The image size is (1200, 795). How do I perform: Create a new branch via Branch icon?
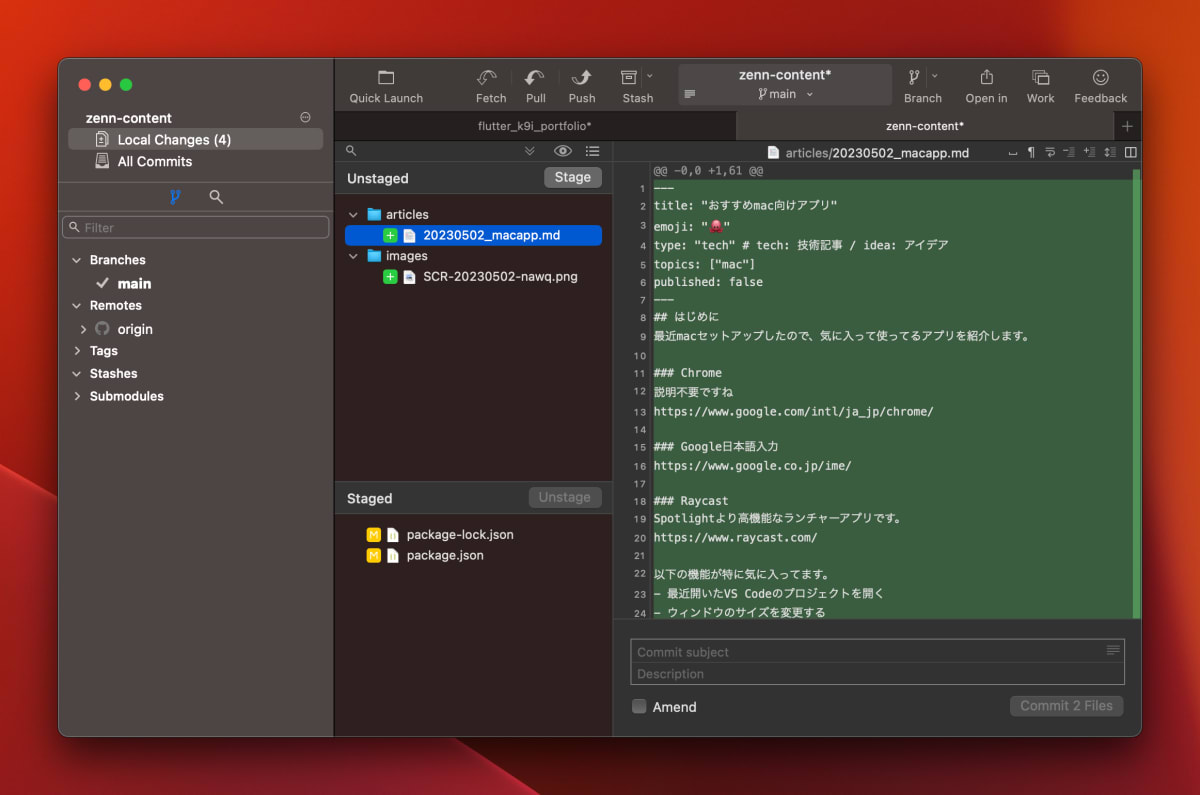(914, 77)
